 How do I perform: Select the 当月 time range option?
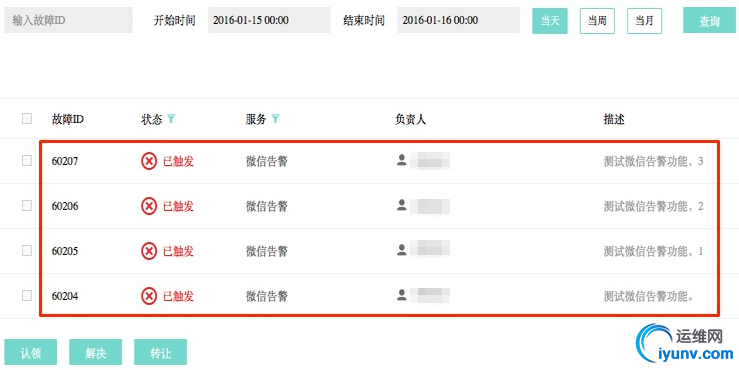(x=644, y=21)
